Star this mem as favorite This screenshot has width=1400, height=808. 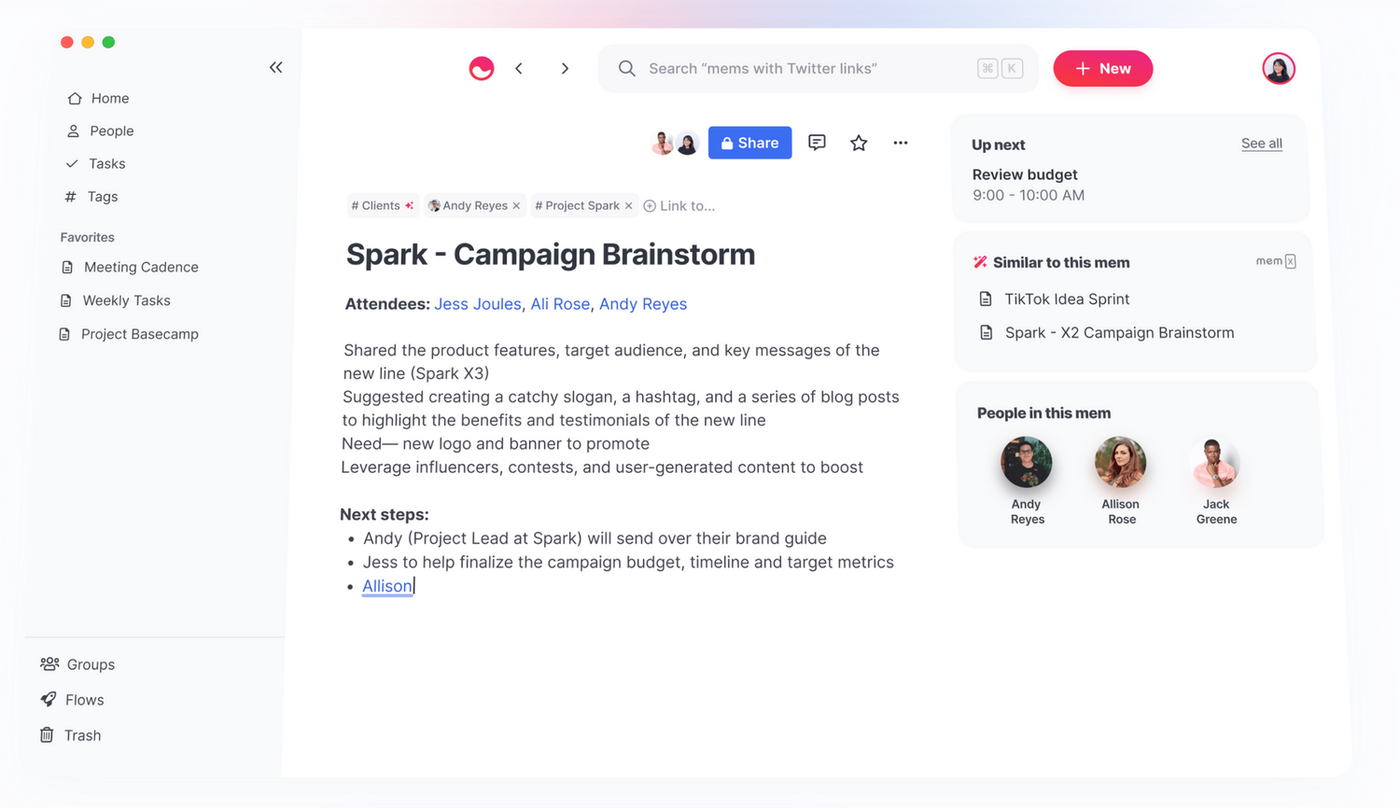859,143
